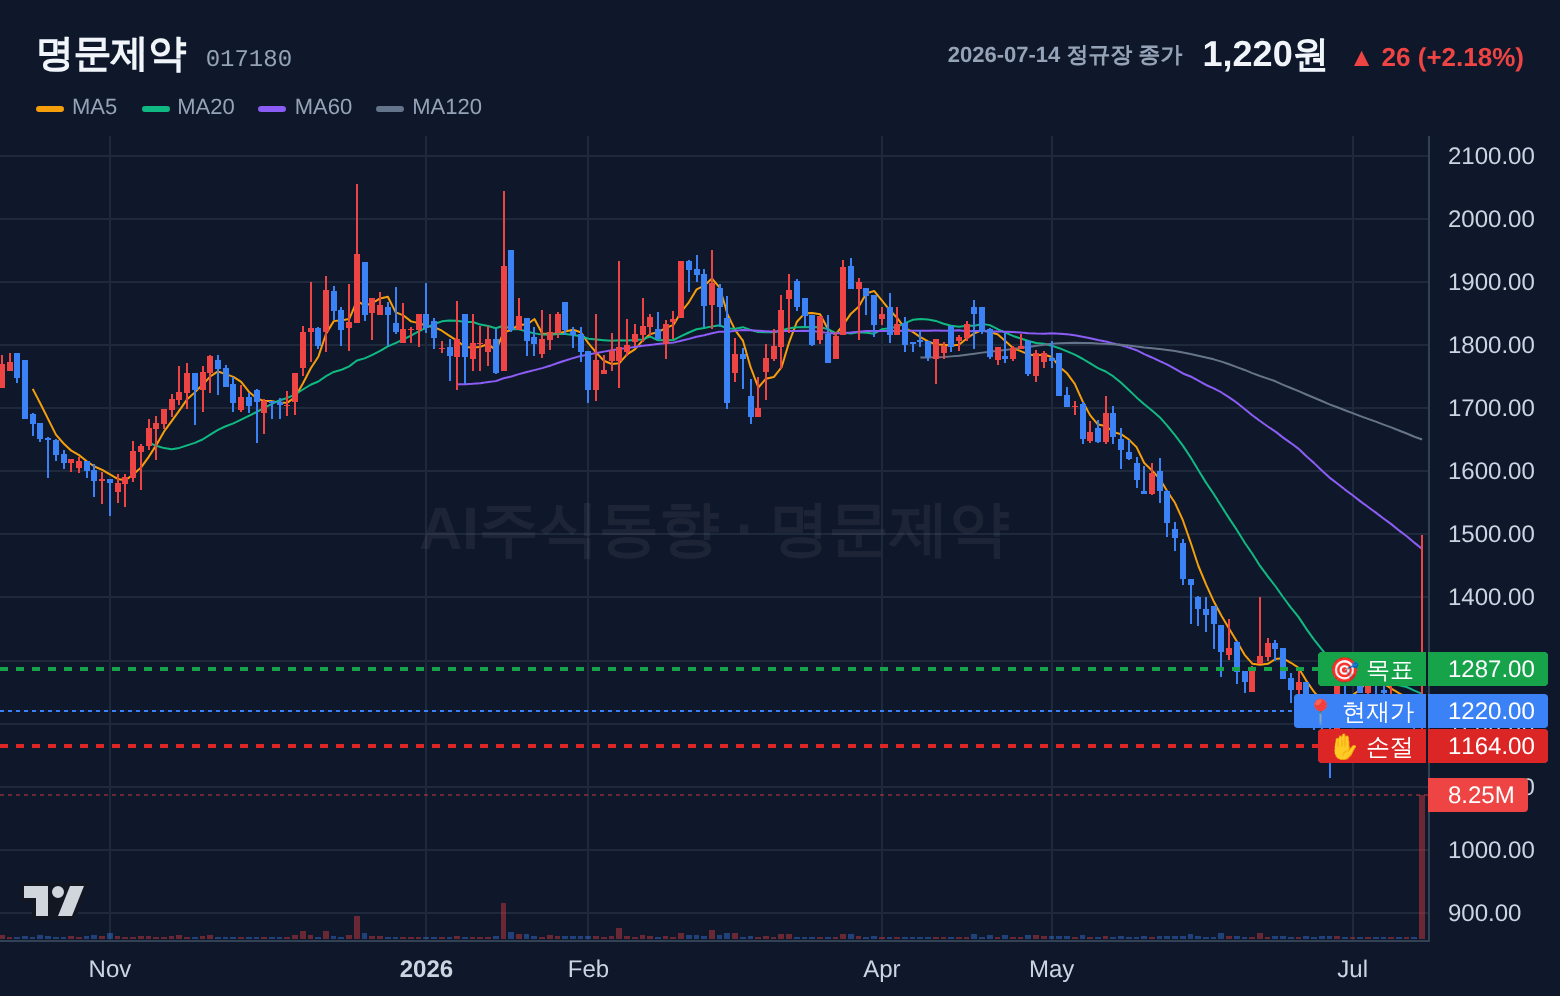The width and height of the screenshot is (1560, 996).
Task: Click the tall latest volume bar
Action: [1422, 867]
